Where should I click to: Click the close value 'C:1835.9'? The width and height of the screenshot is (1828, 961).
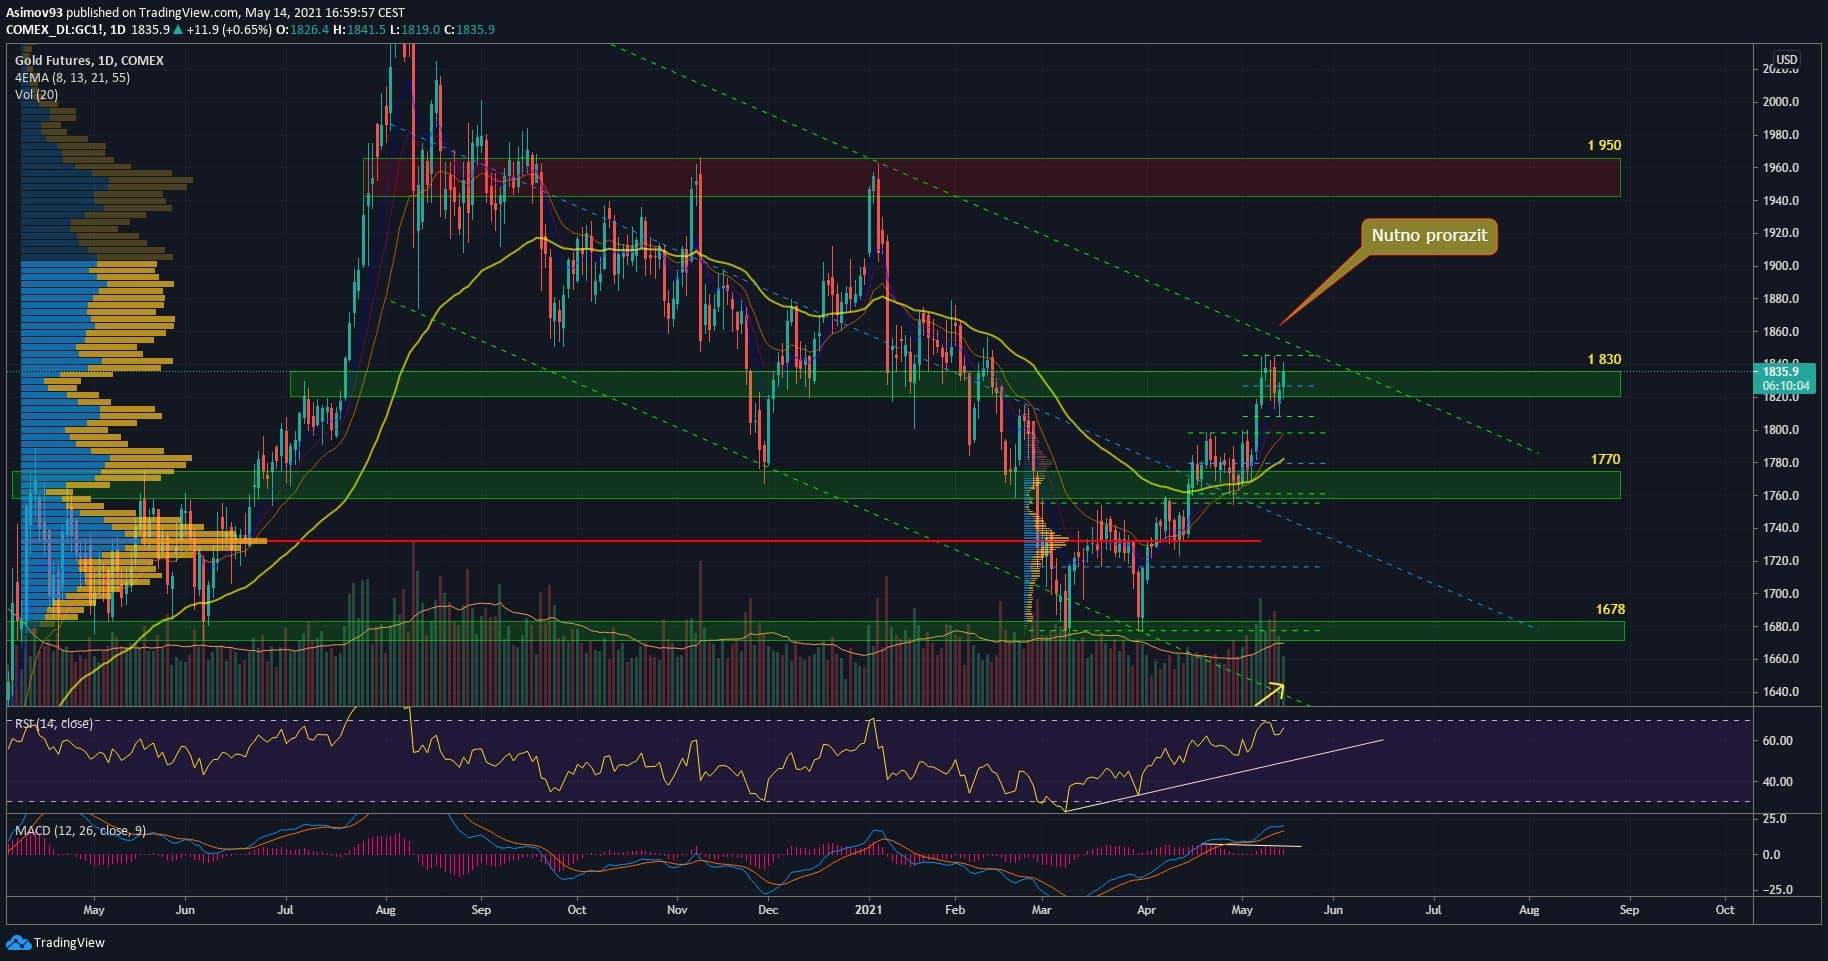coord(469,30)
